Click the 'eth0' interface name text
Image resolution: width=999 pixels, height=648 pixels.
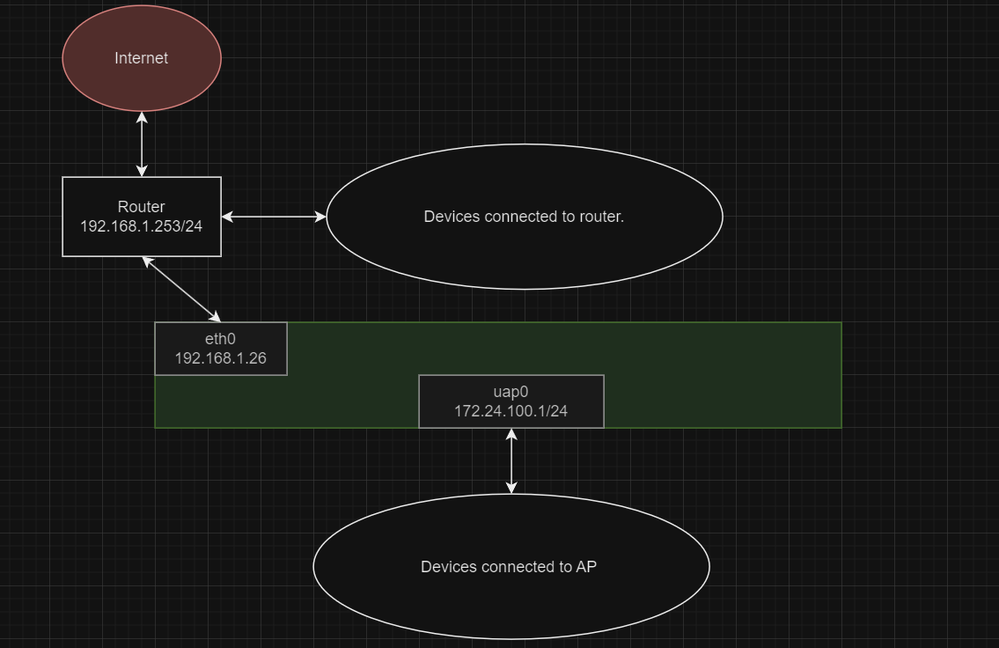(x=219, y=339)
